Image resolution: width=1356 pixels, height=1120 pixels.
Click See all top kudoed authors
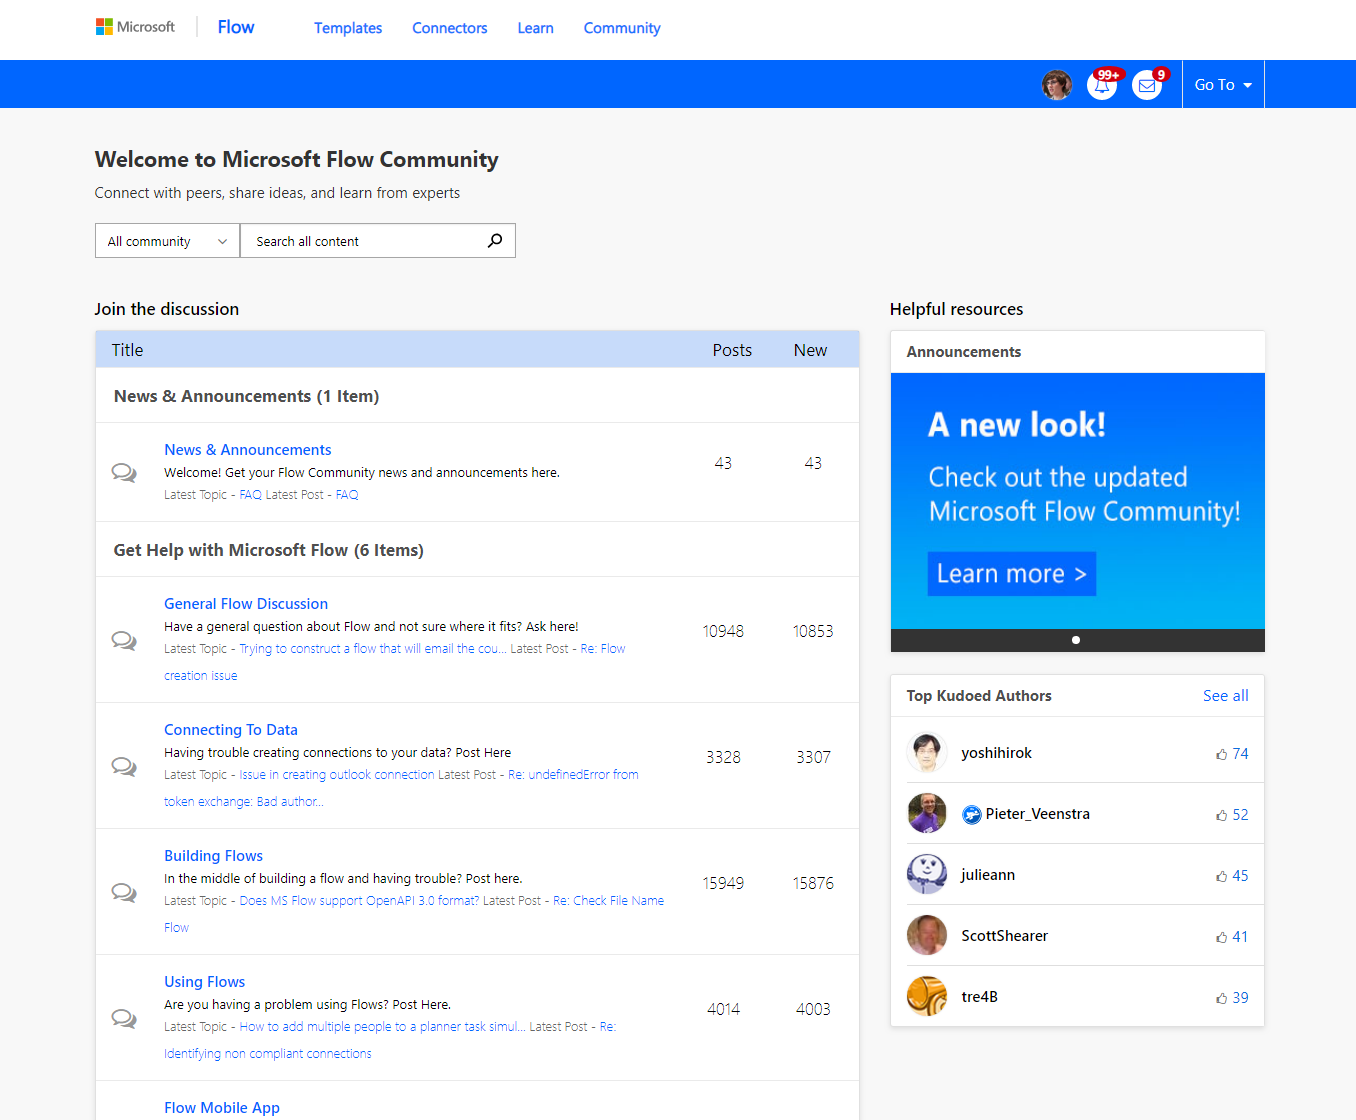(x=1225, y=696)
